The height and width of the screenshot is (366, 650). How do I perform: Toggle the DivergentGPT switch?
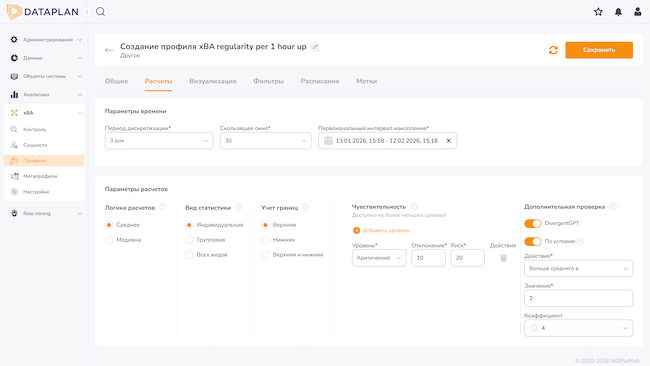(x=533, y=223)
